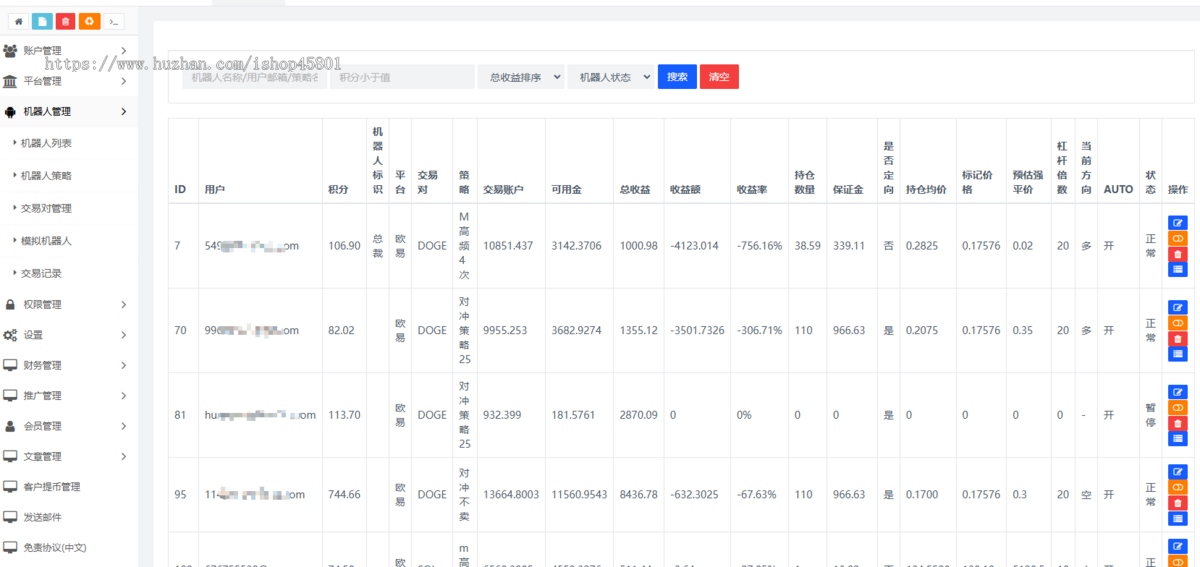The width and height of the screenshot is (1200, 567).
Task: Delete robot ID 70 using red trash icon
Action: click(1177, 338)
